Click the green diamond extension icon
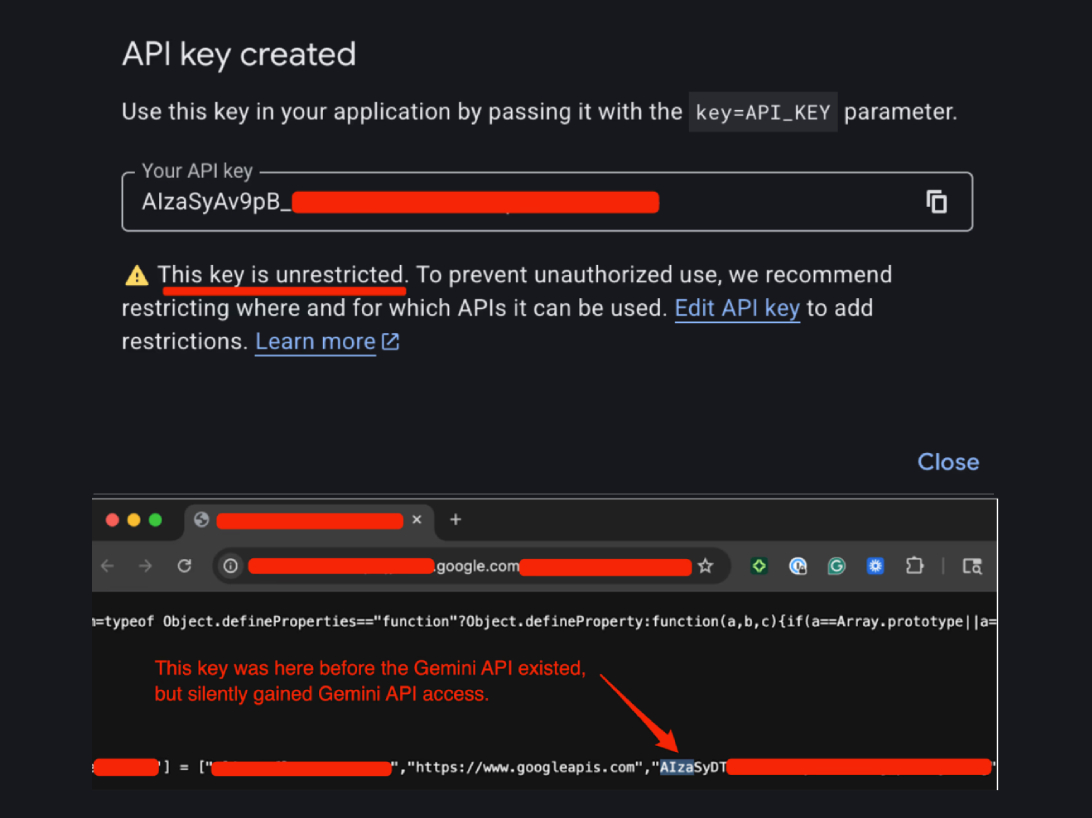The height and width of the screenshot is (818, 1092). point(759,566)
